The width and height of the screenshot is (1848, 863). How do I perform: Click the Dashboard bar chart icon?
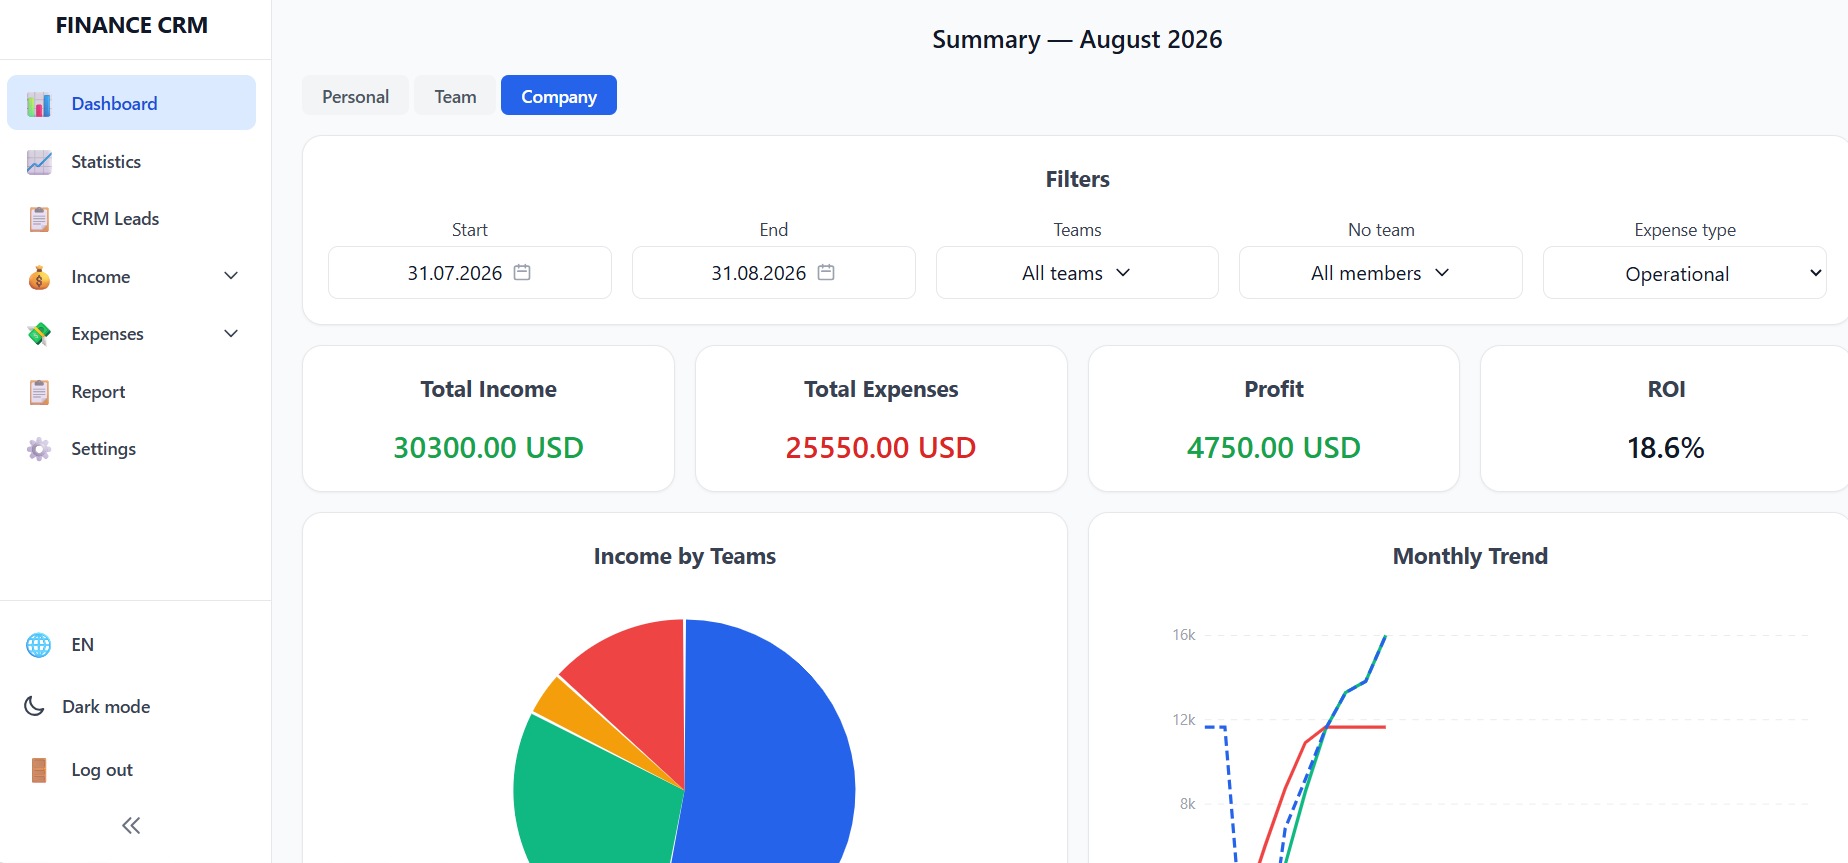tap(39, 104)
